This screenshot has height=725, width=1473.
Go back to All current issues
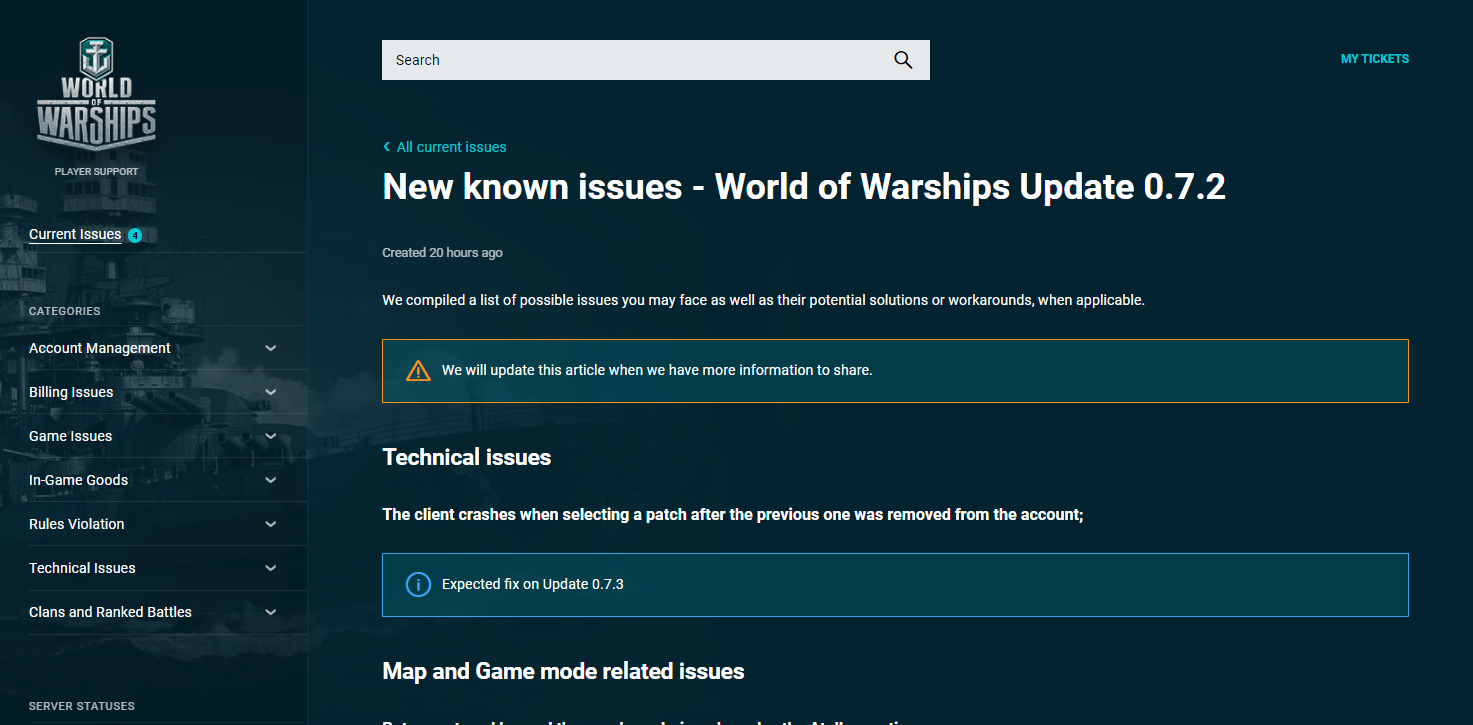pos(451,147)
